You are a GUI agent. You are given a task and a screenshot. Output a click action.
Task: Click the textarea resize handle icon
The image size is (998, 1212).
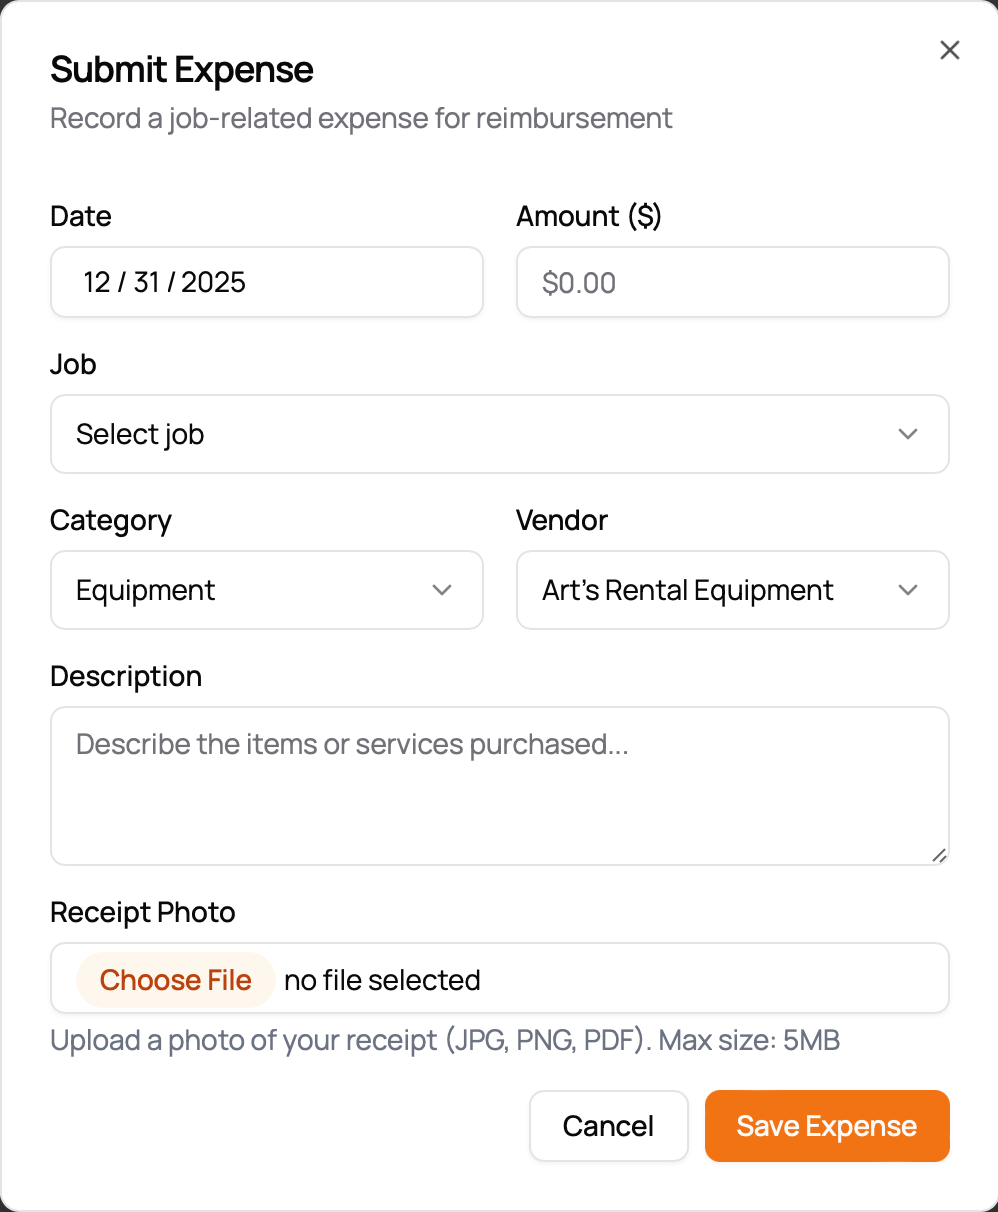[940, 855]
